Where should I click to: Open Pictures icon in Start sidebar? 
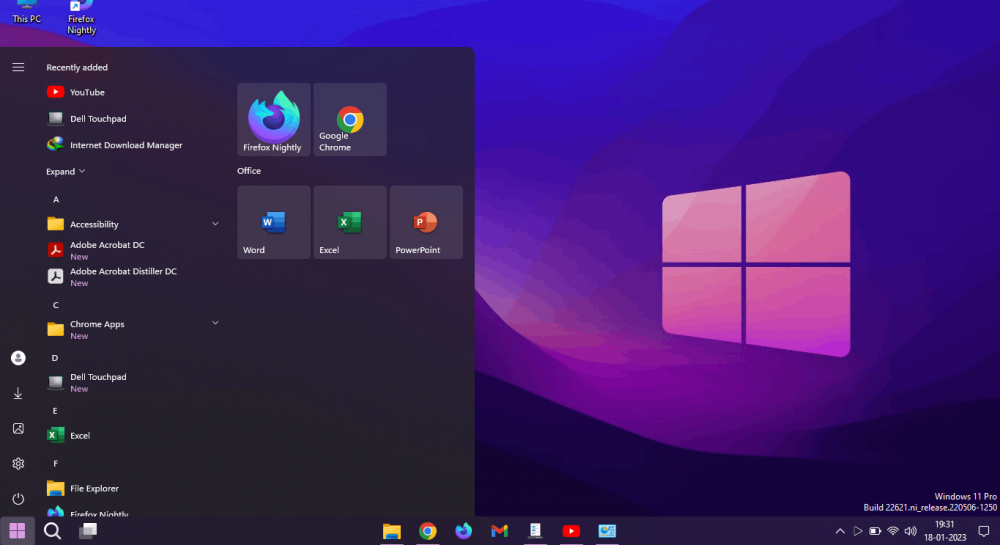[x=18, y=428]
